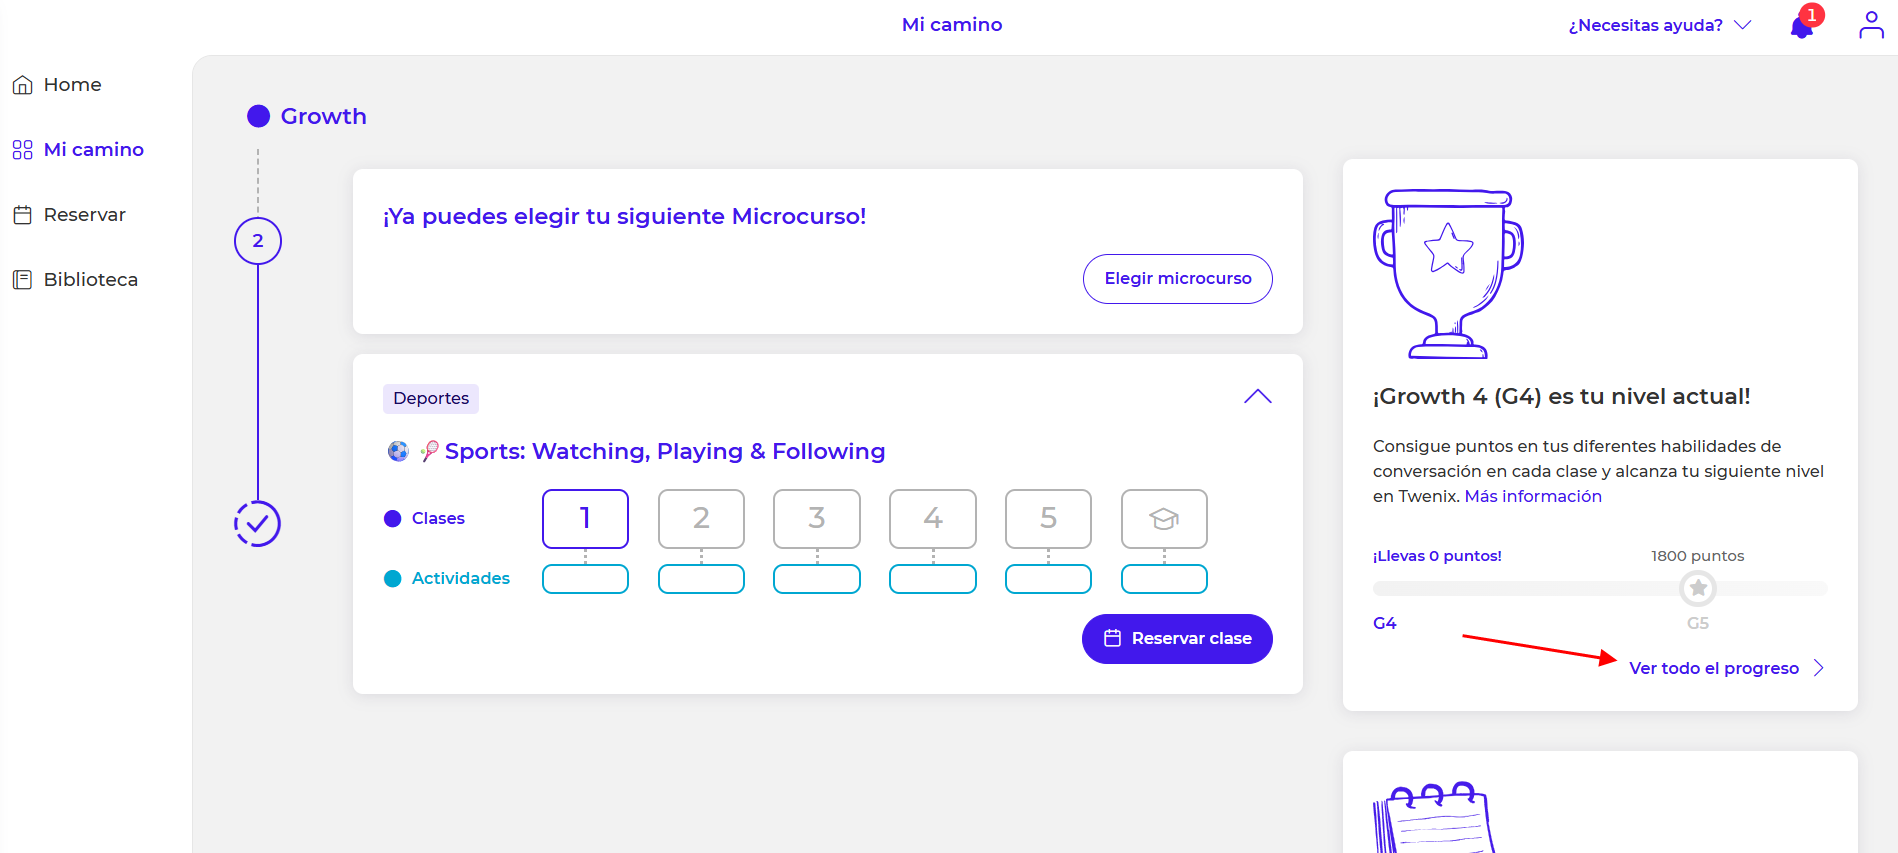This screenshot has width=1898, height=853.
Task: Open Reservar in the sidebar
Action: tap(84, 215)
